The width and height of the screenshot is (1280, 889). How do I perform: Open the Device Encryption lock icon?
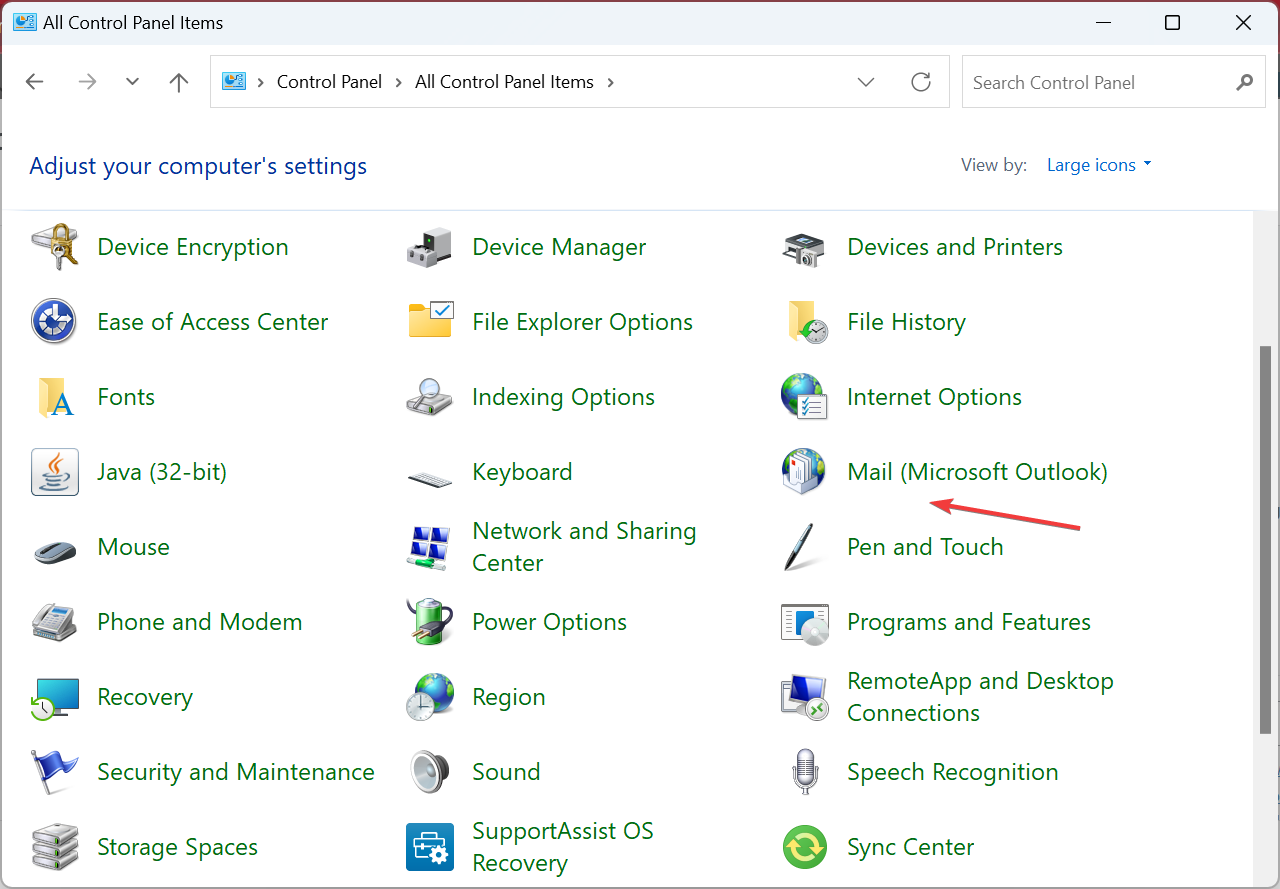[54, 247]
